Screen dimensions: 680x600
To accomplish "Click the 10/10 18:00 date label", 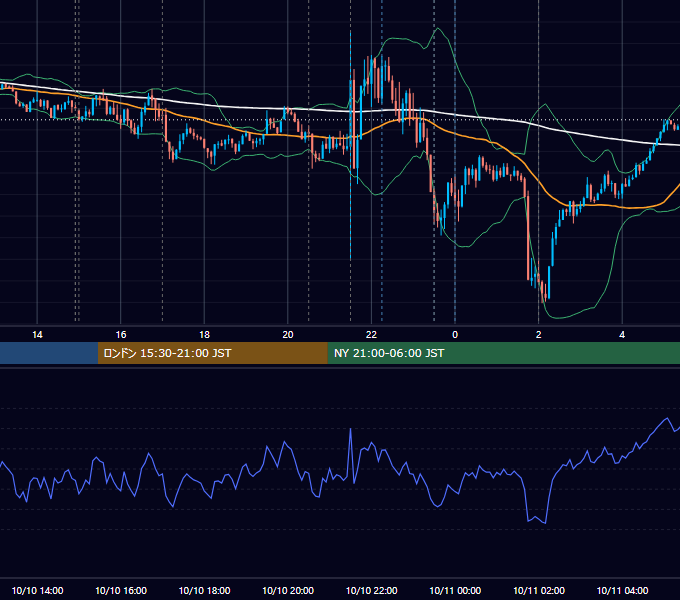I will [204, 590].
